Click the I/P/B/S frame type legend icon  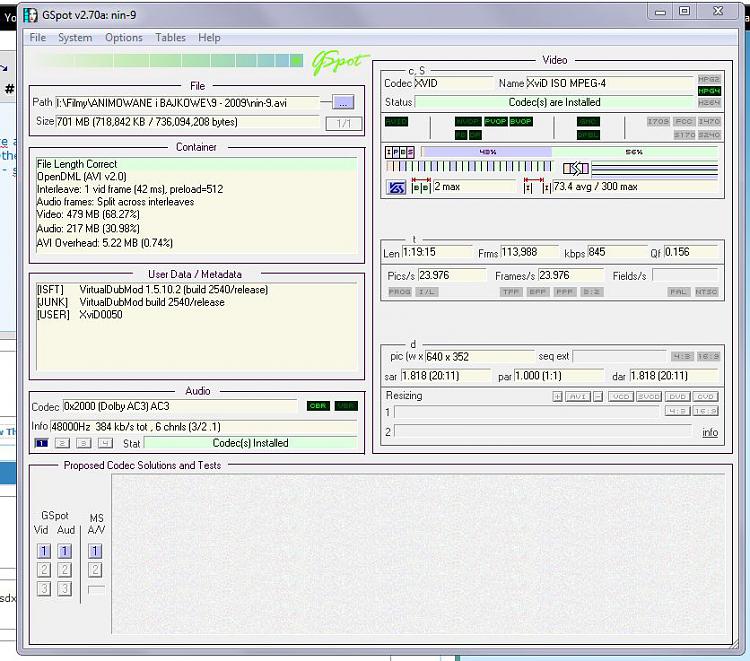coord(400,153)
